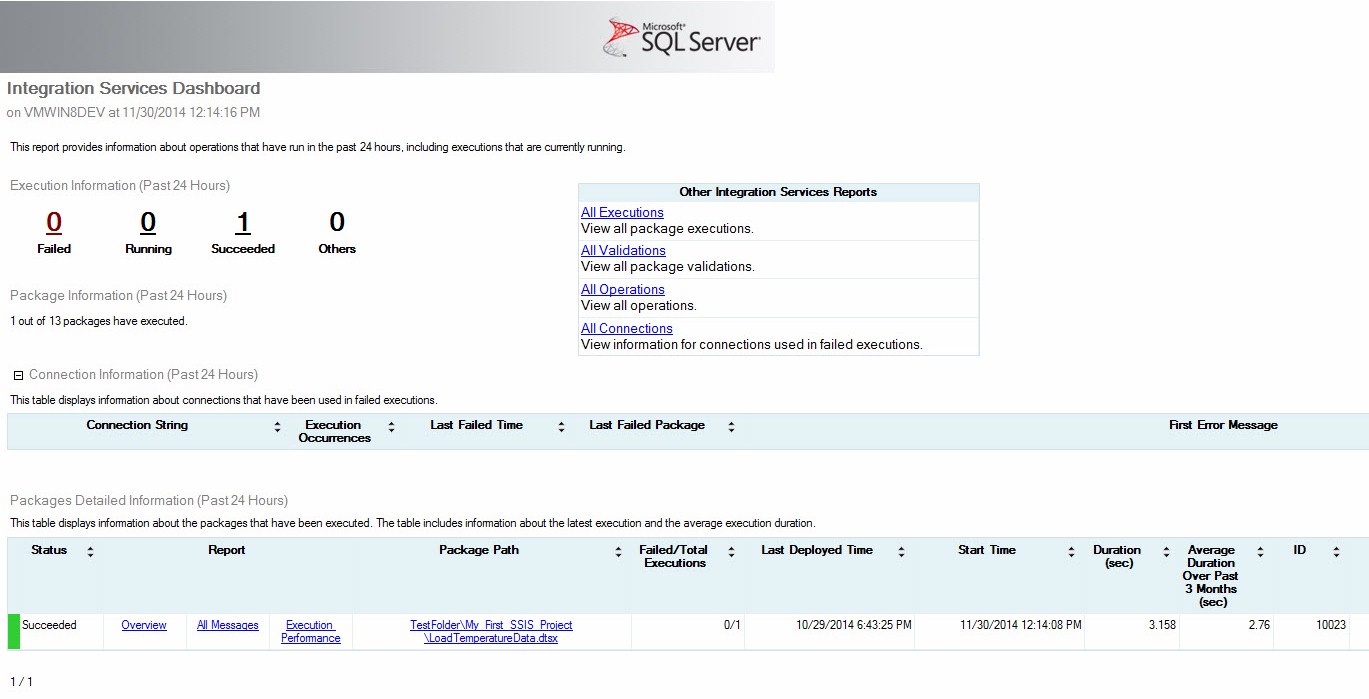Select the 11/30/2014 12:14:08 PM start time
The width and height of the screenshot is (1369, 699).
(1021, 625)
